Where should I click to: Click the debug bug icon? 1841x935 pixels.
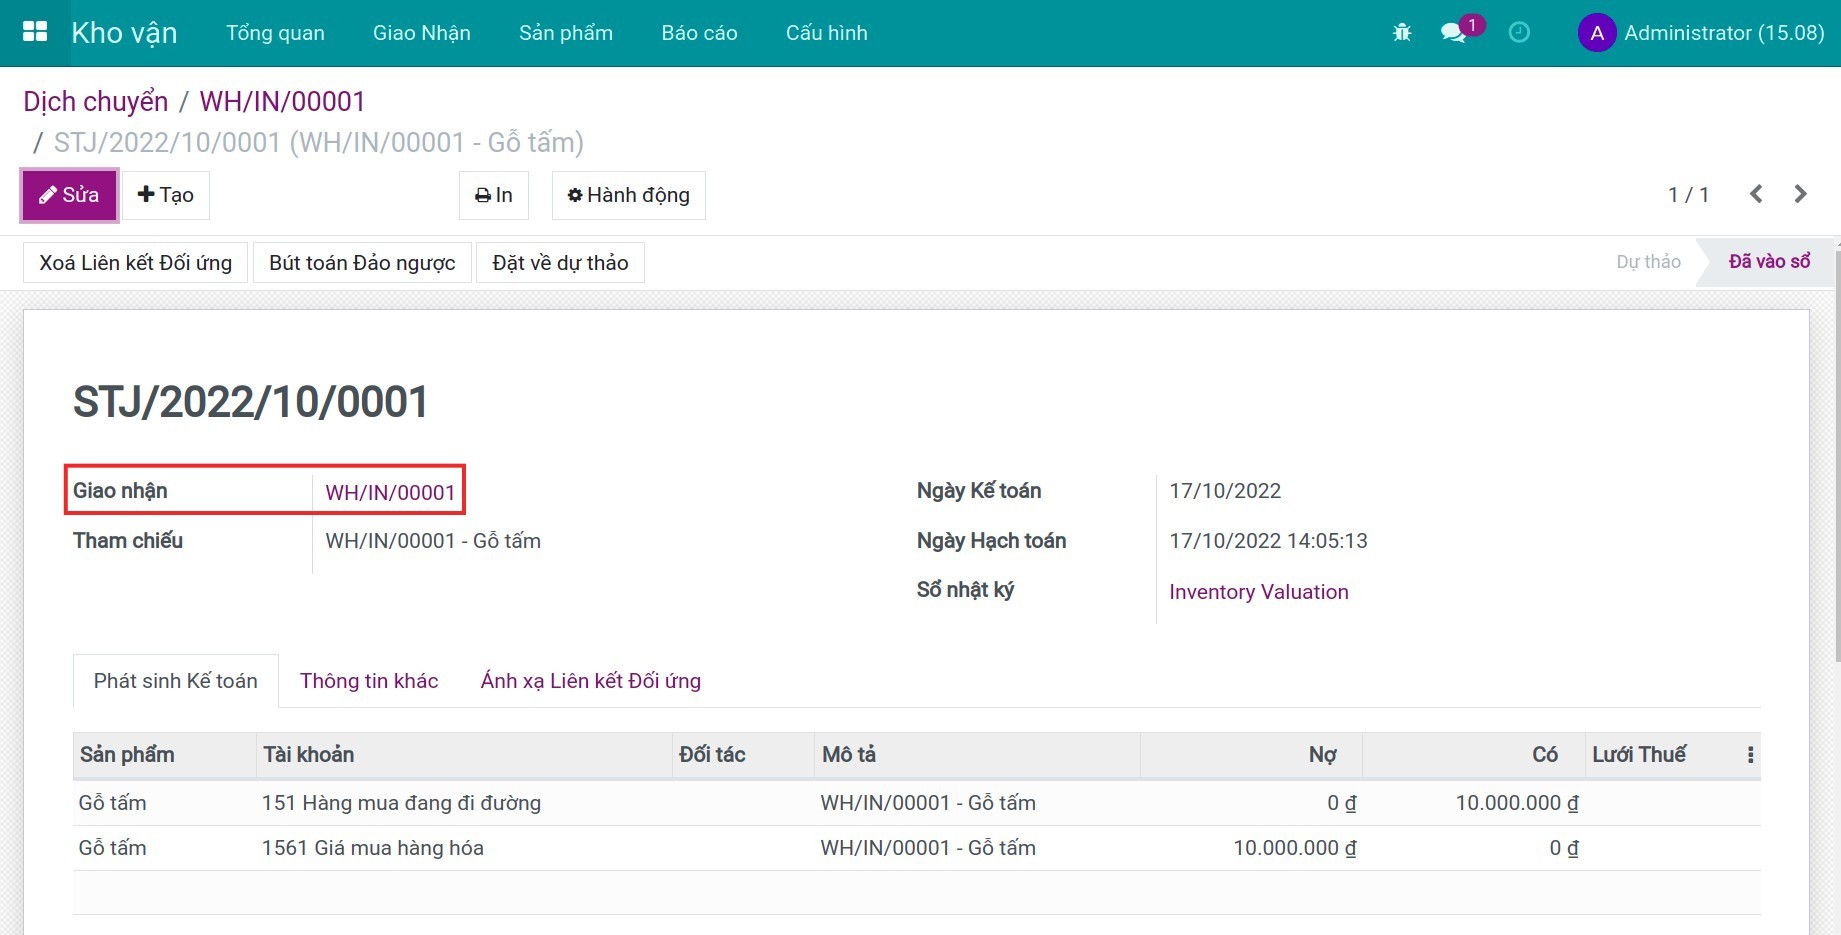[x=1402, y=33]
